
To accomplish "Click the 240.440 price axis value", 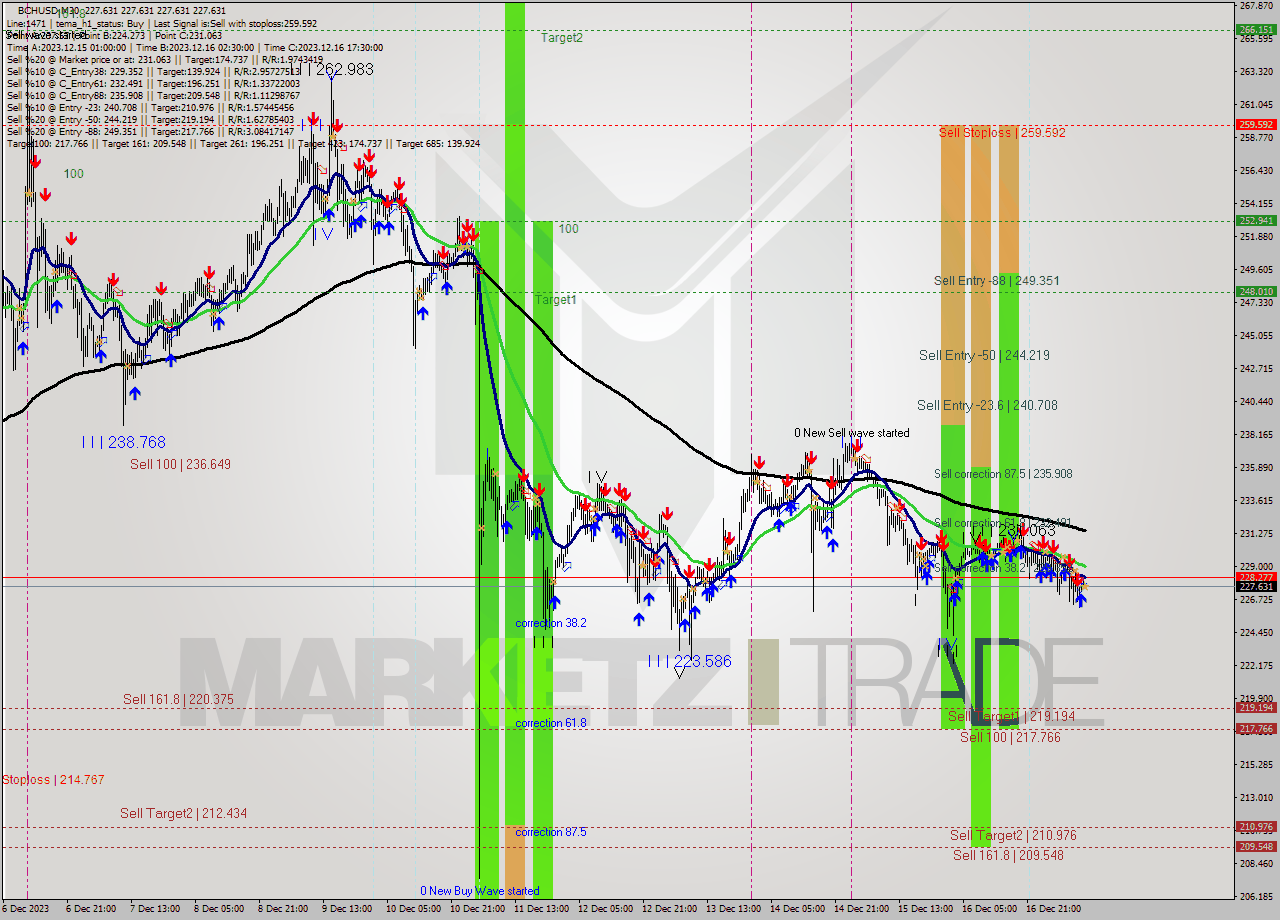I will tap(1257, 402).
